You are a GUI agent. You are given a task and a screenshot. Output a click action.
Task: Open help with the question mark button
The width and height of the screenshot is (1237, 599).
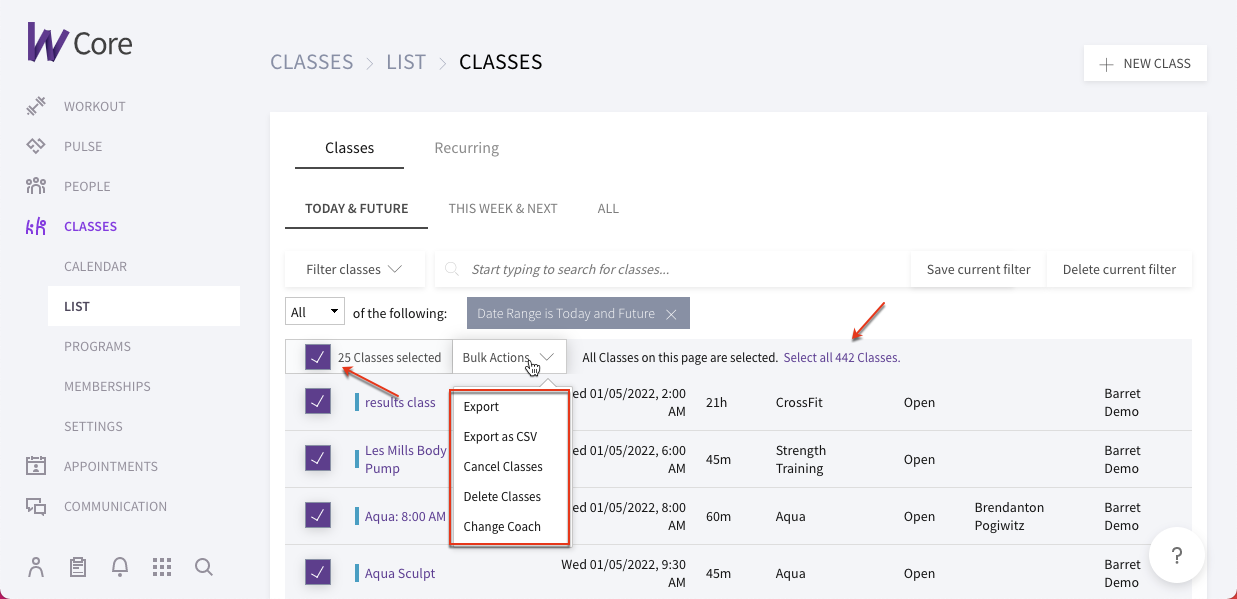coord(1177,555)
